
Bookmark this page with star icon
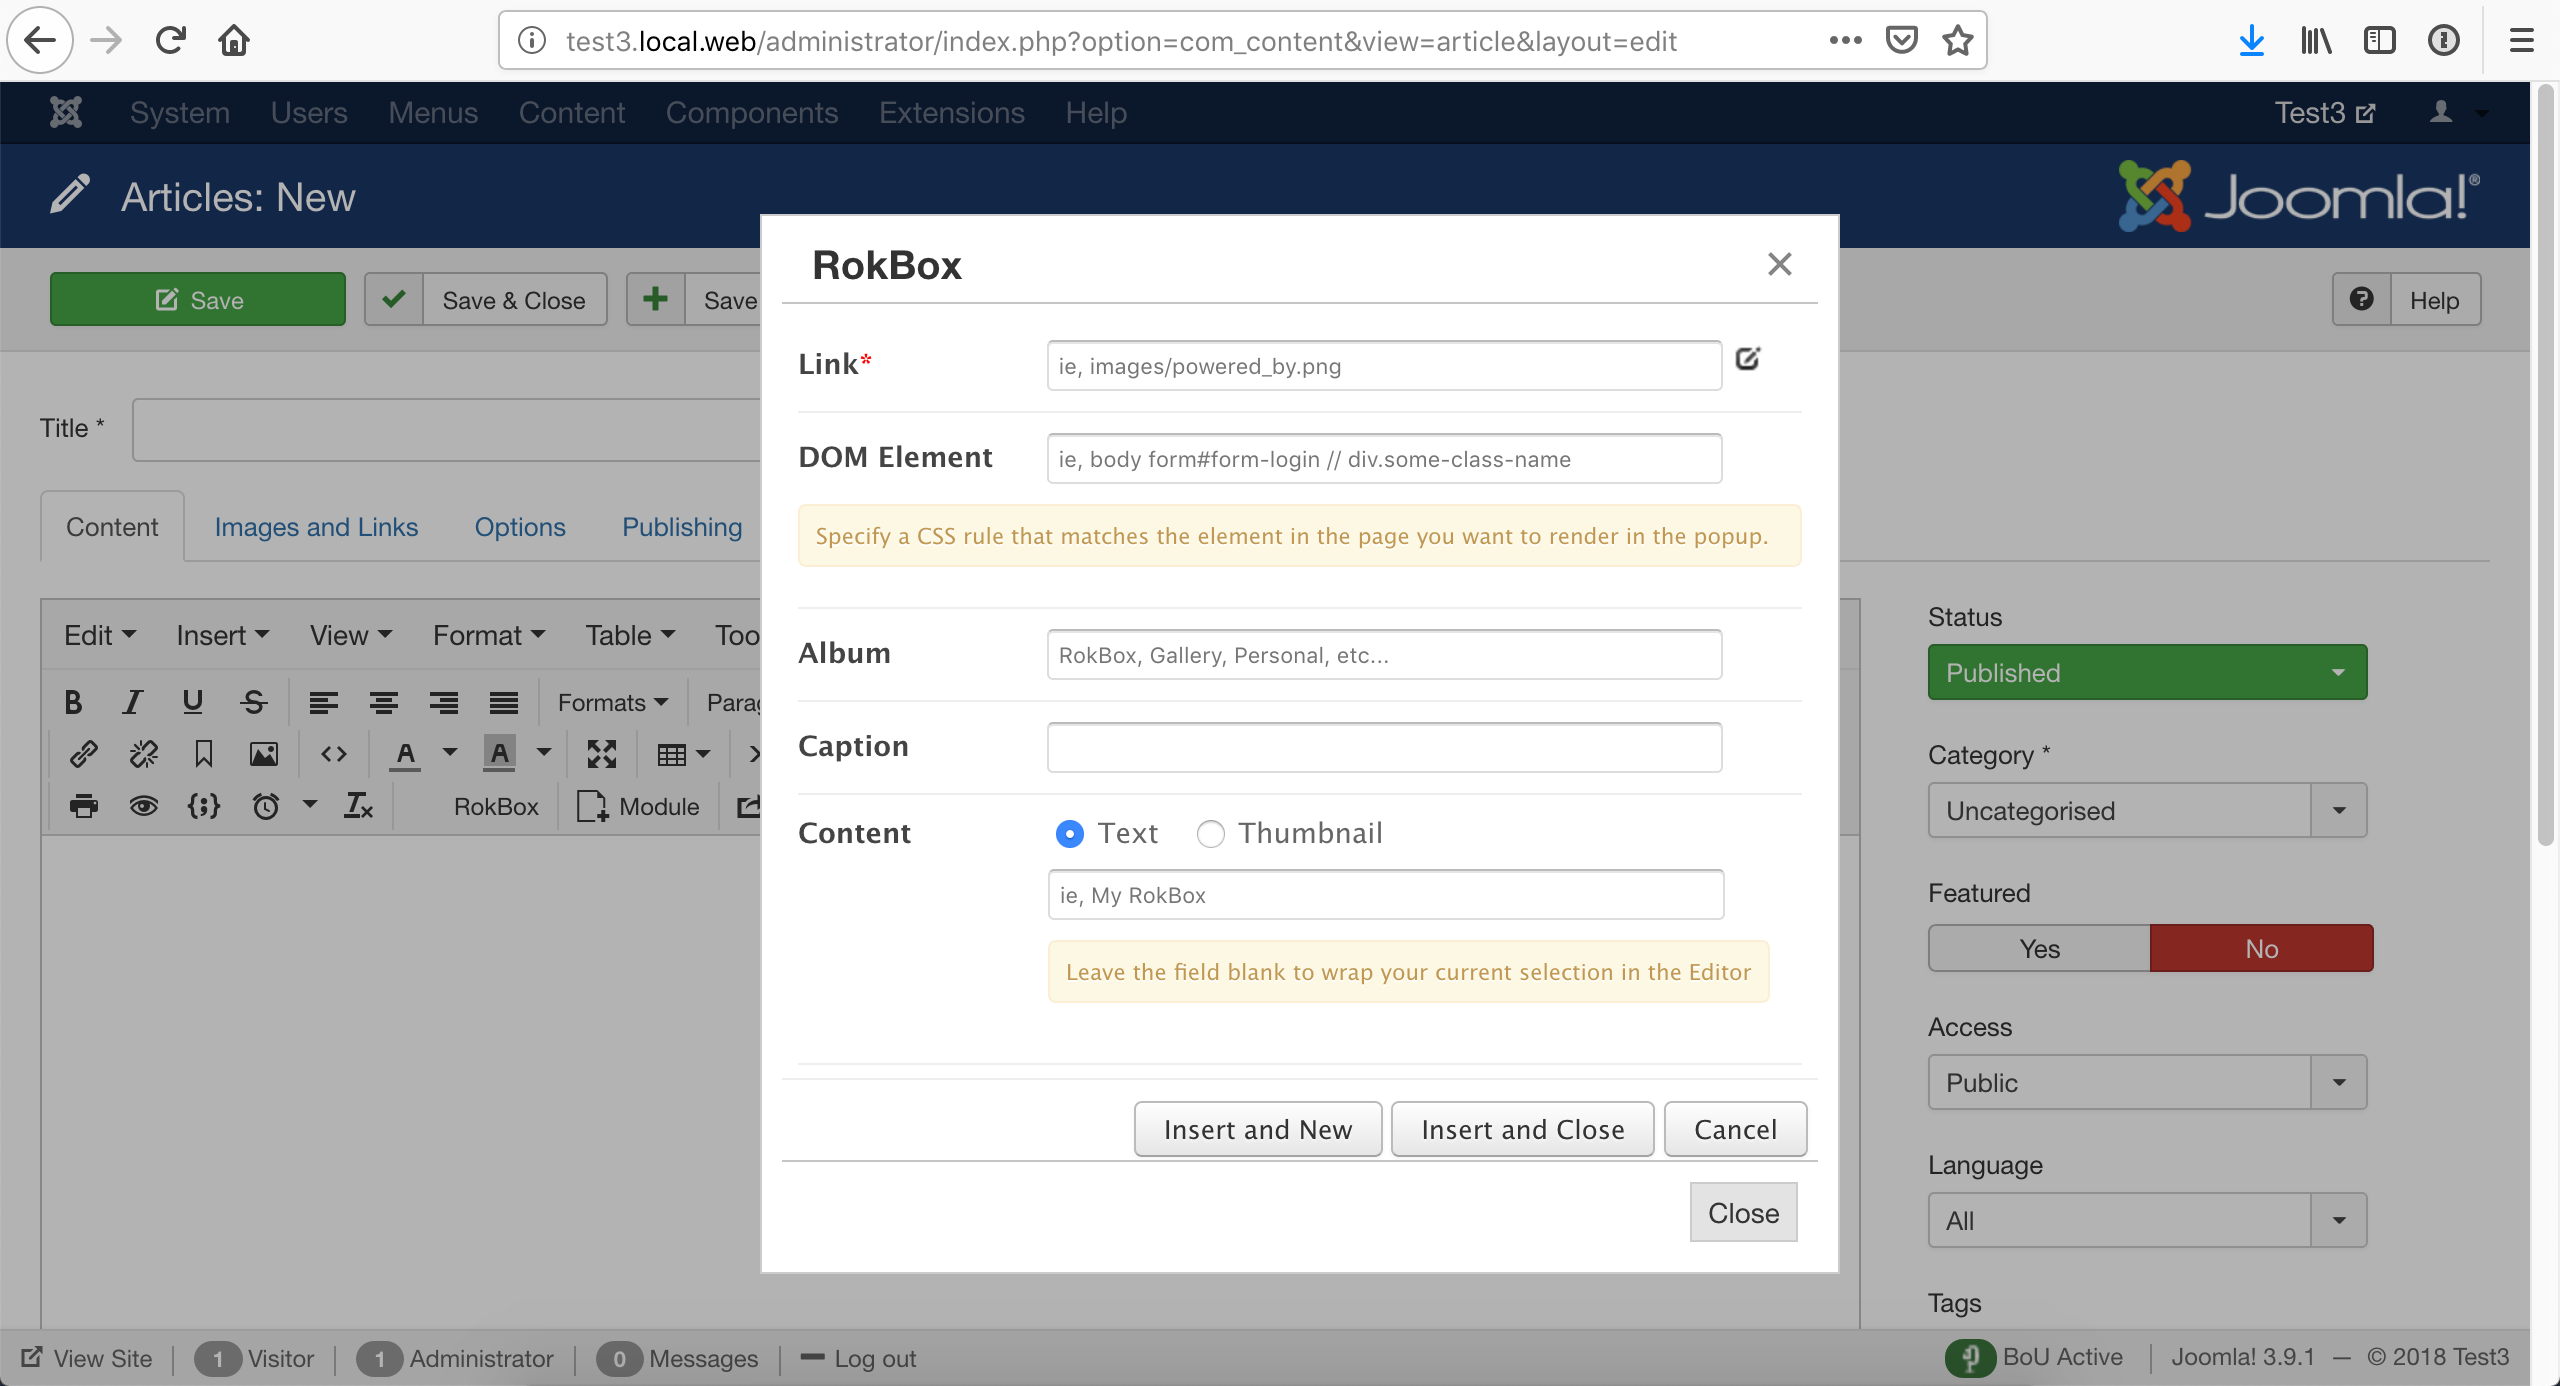click(x=1957, y=41)
